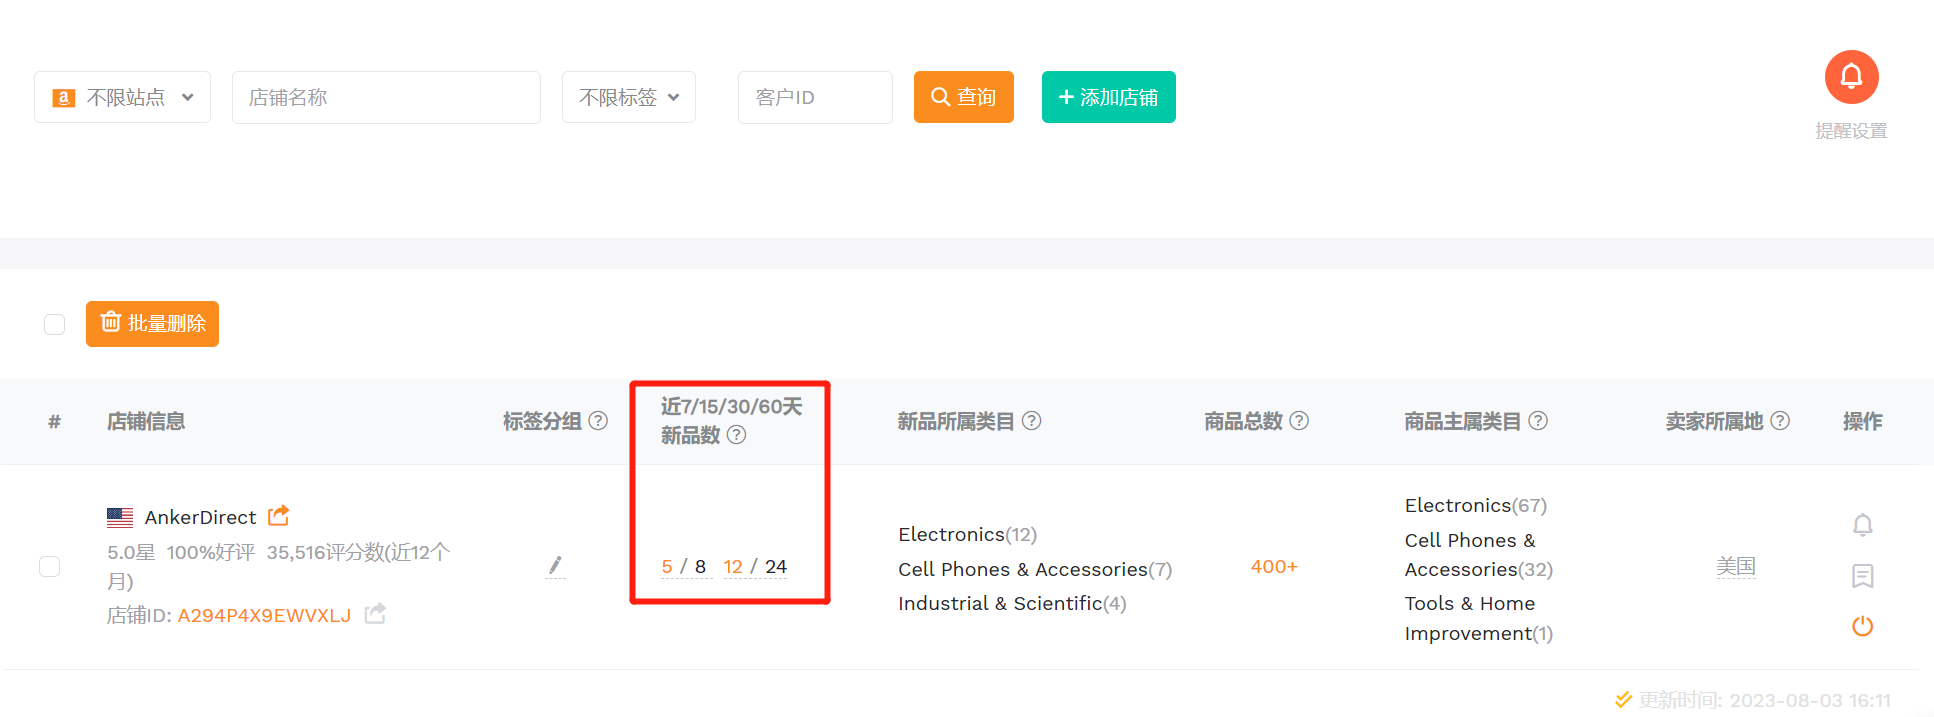The height and width of the screenshot is (717, 1934).
Task: Click the orange 查询 search button
Action: (963, 97)
